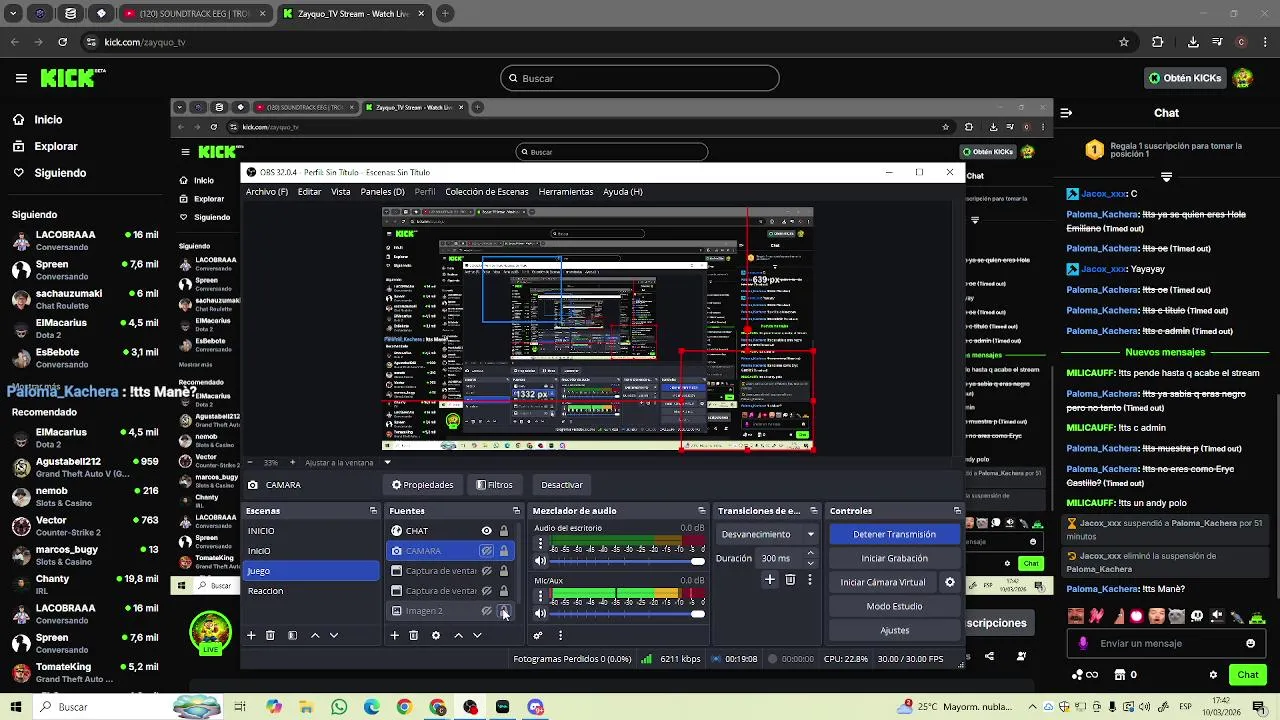1280x720 pixels.
Task: Open the user avatar next to Obtén KICKs
Action: 1242,78
